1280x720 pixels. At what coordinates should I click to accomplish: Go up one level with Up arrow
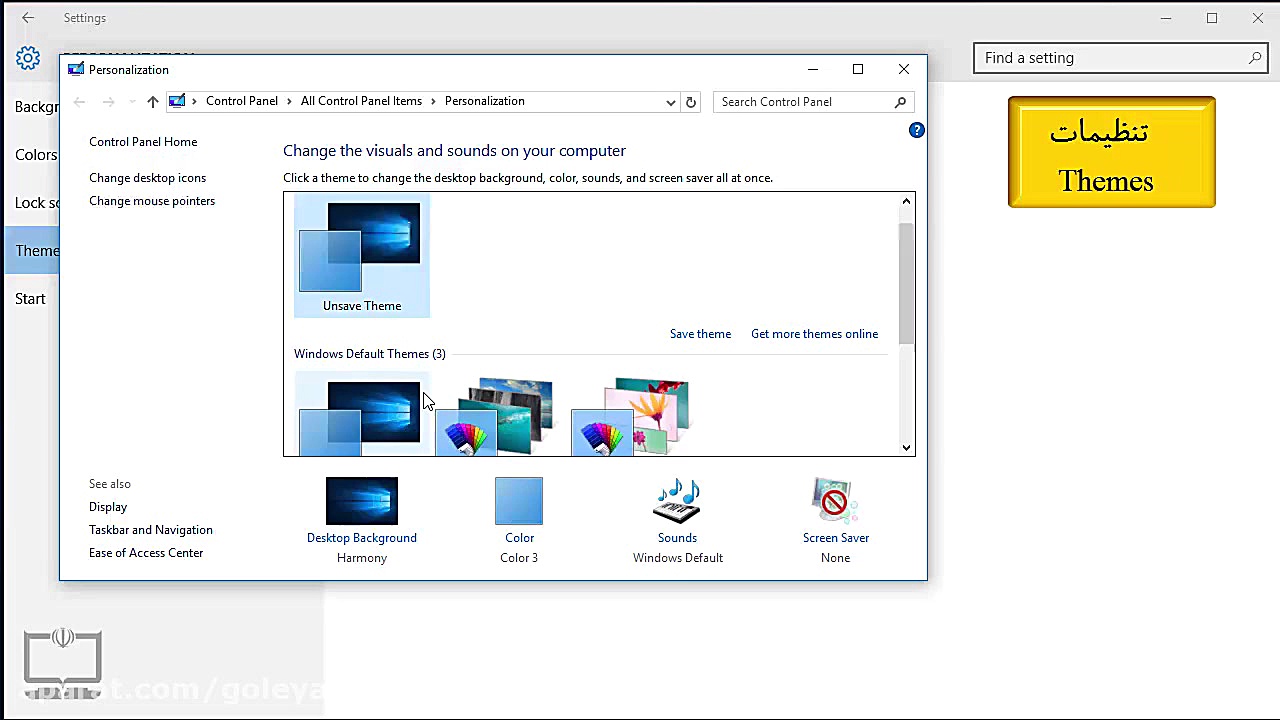coord(152,102)
